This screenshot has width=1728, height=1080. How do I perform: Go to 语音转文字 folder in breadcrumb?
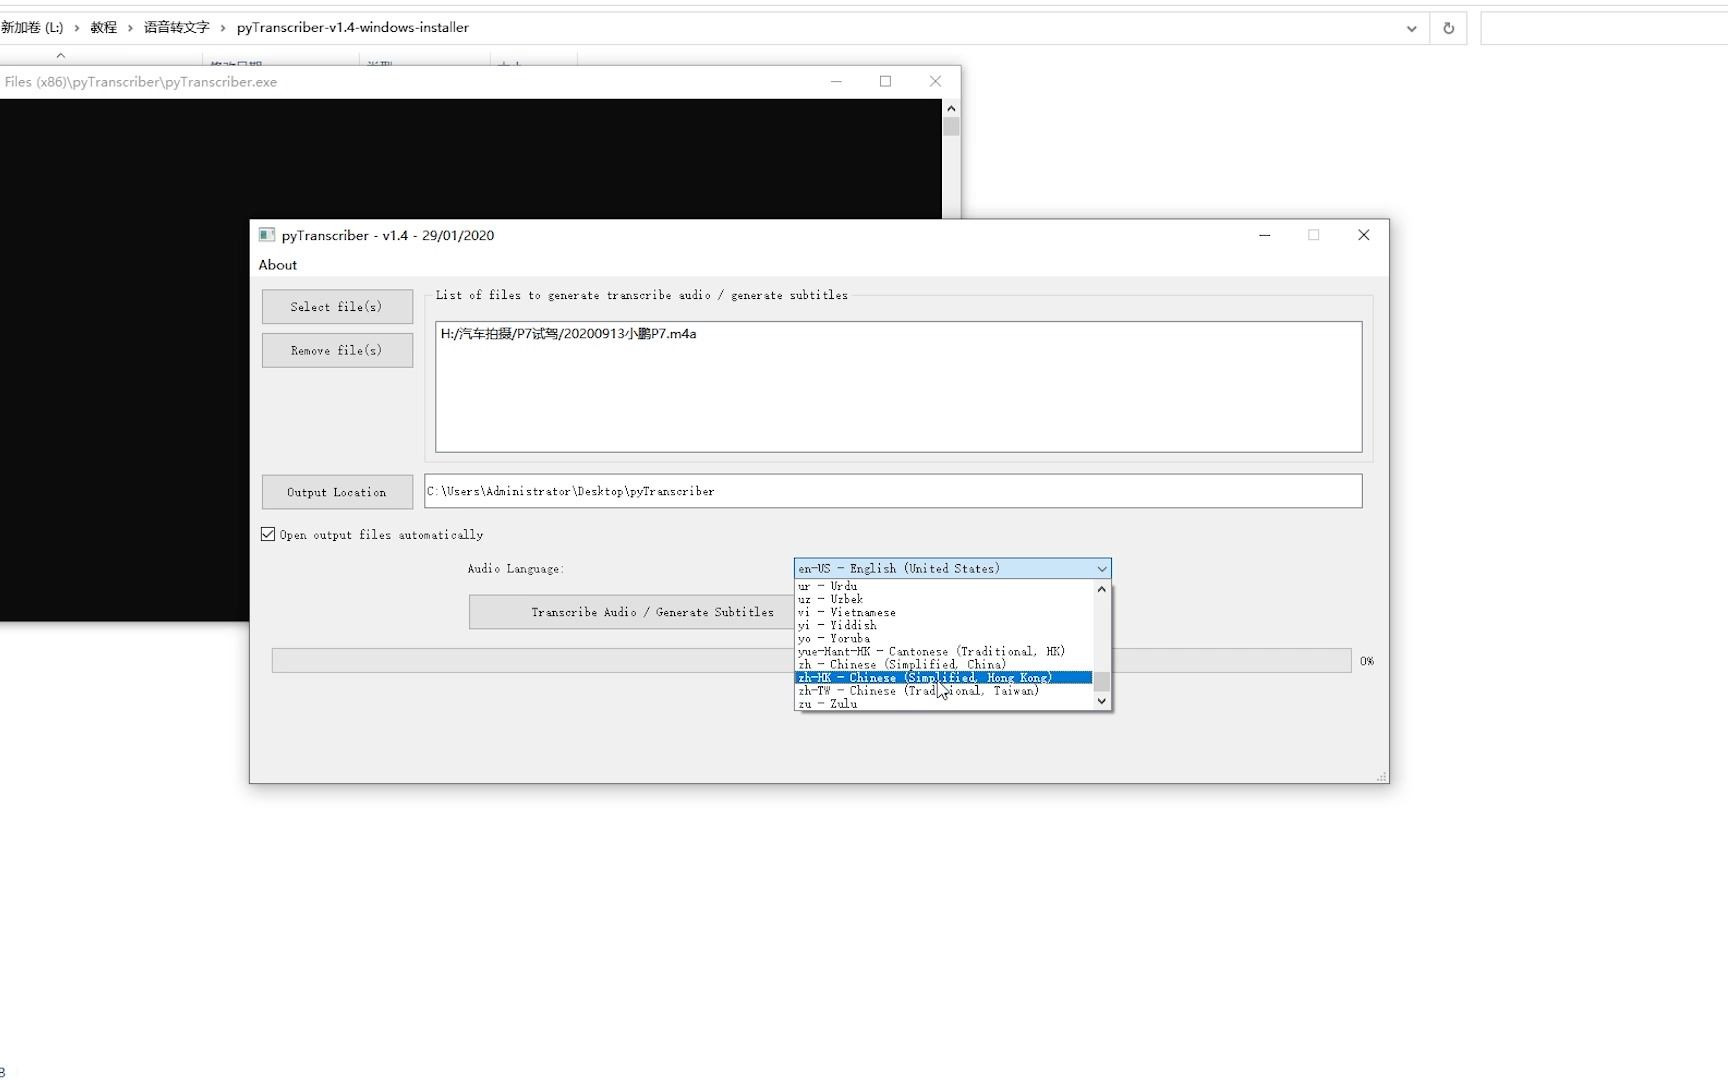coord(176,28)
